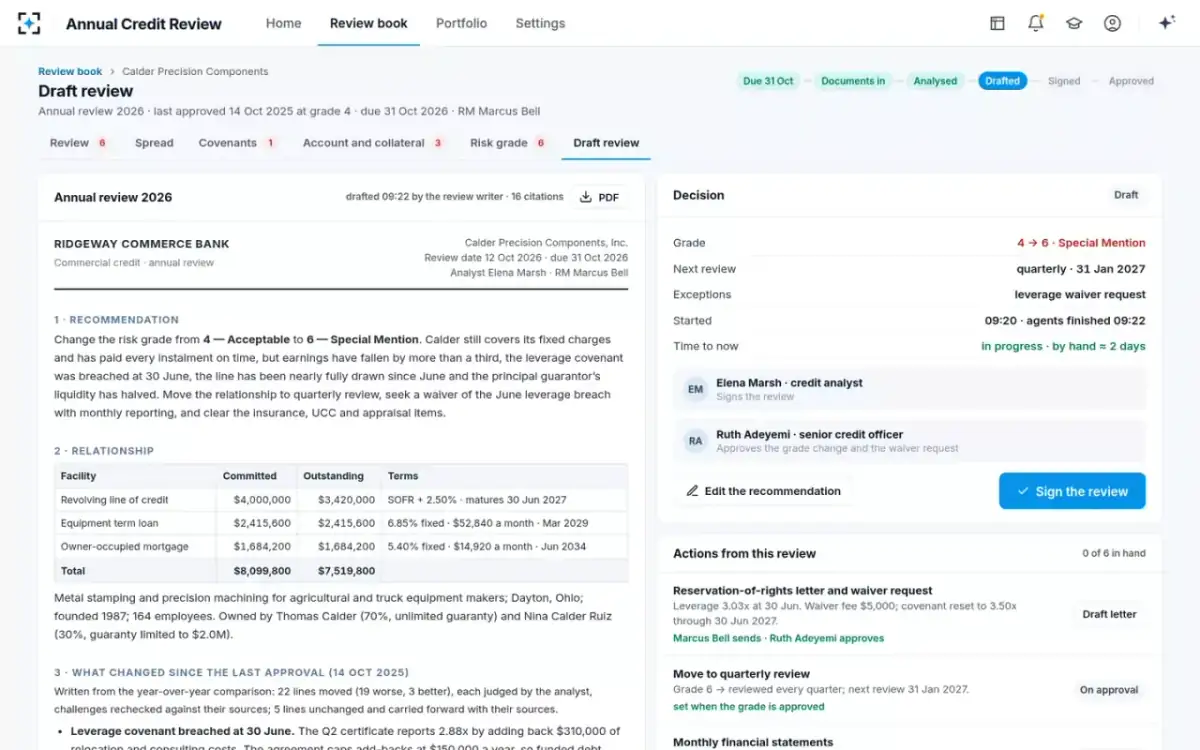Open the layout panel icon in header
This screenshot has width=1200, height=750.
click(997, 23)
